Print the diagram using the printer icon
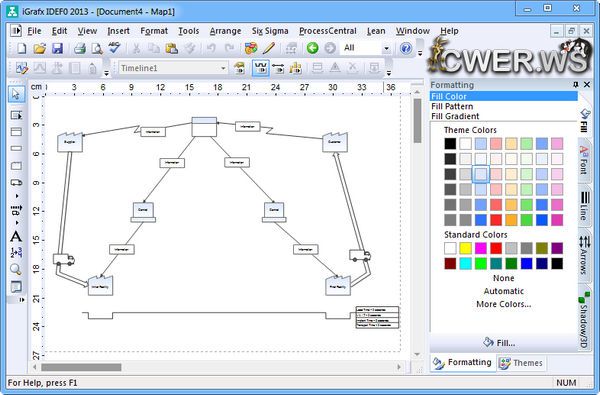The width and height of the screenshot is (600, 395). (80, 48)
